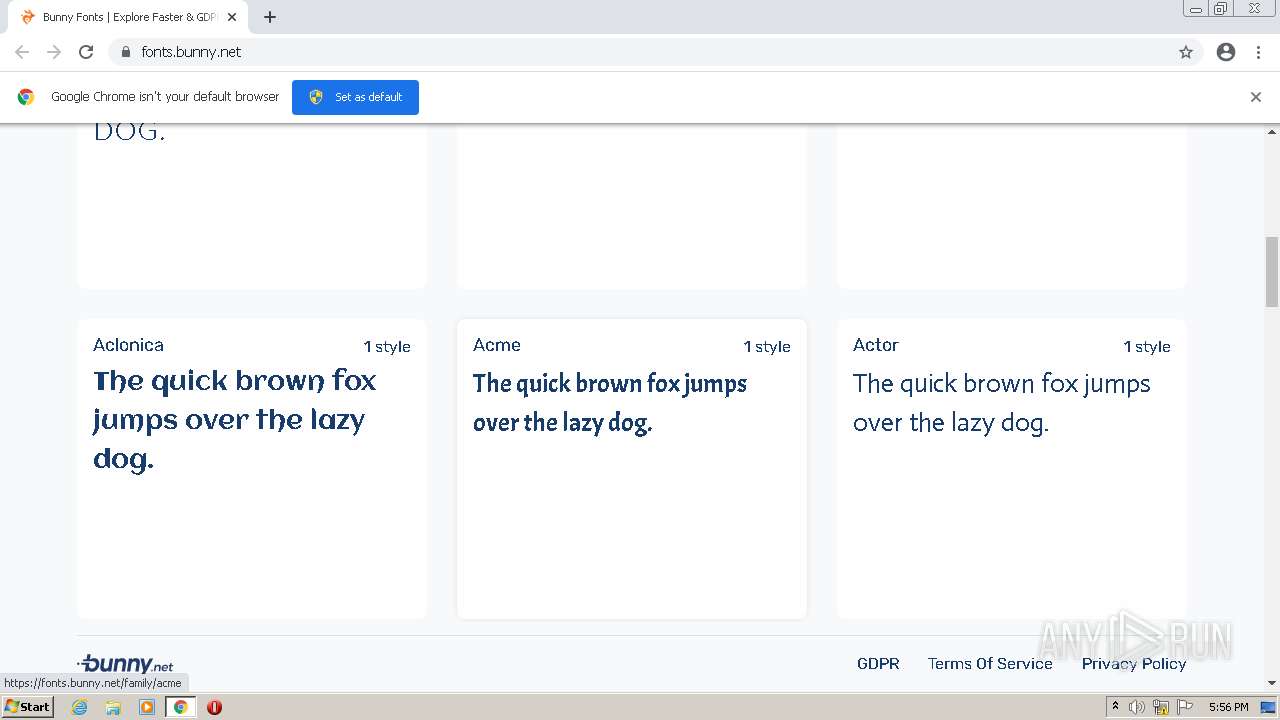Open the GDPR footer link
The width and height of the screenshot is (1280, 720).
coord(878,663)
